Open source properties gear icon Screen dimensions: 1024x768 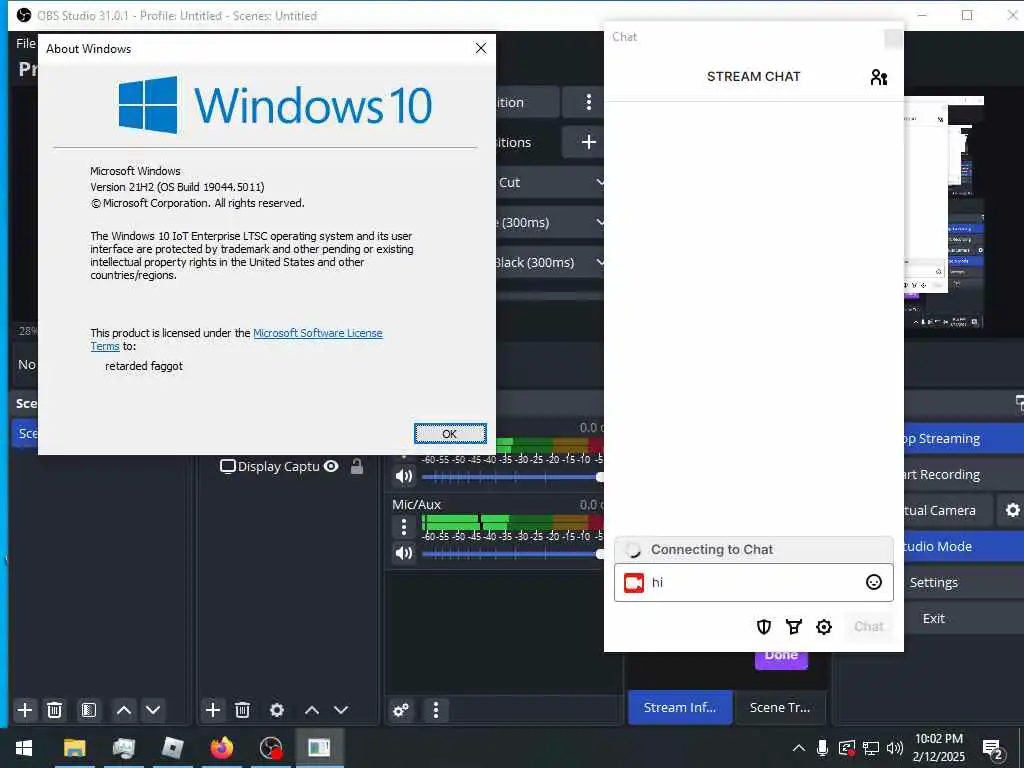(277, 710)
